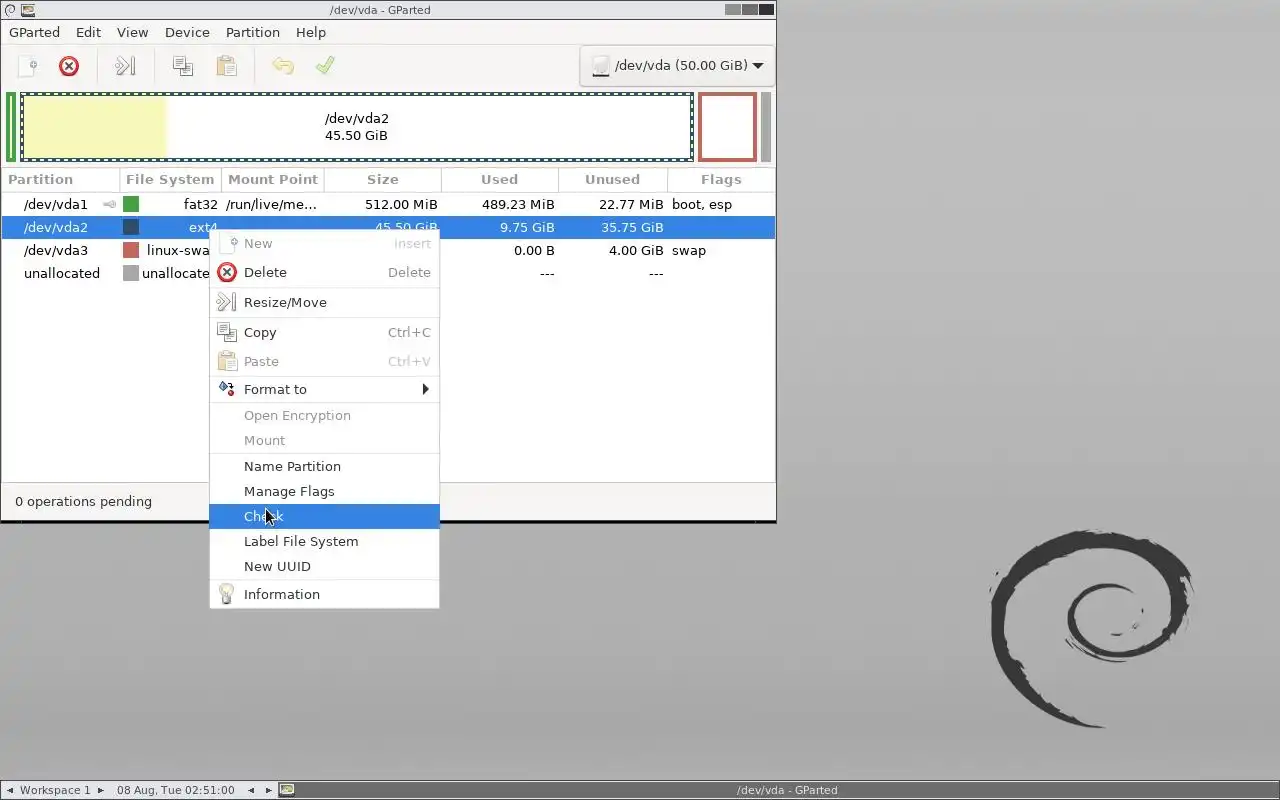1280x800 pixels.
Task: Open the Partition menu
Action: (x=252, y=32)
